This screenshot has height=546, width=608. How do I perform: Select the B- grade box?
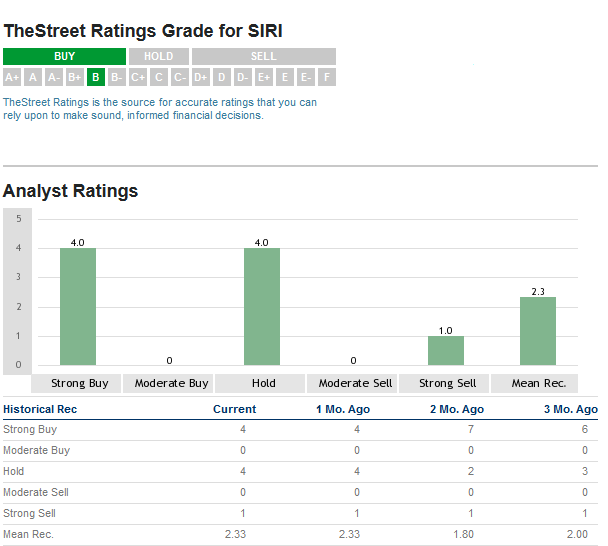pos(117,77)
